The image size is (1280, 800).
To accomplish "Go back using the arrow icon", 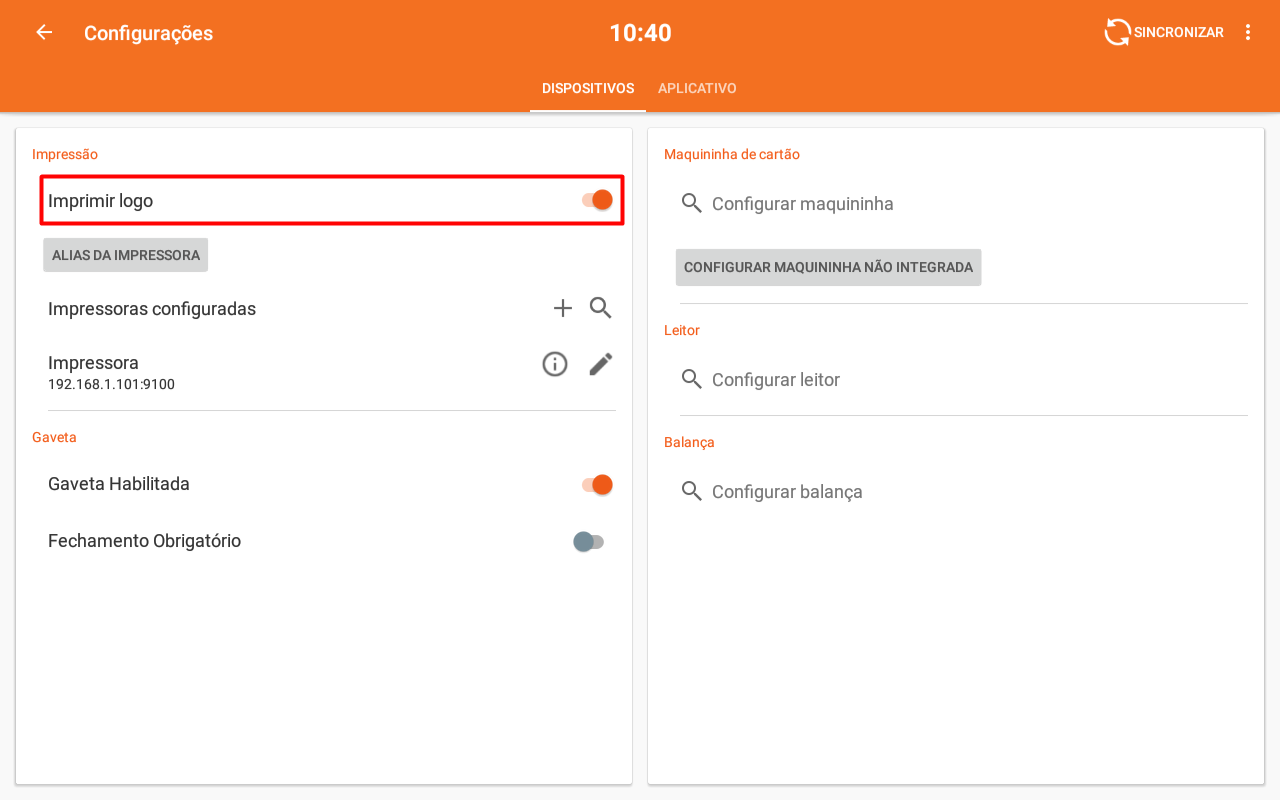I will pyautogui.click(x=44, y=32).
